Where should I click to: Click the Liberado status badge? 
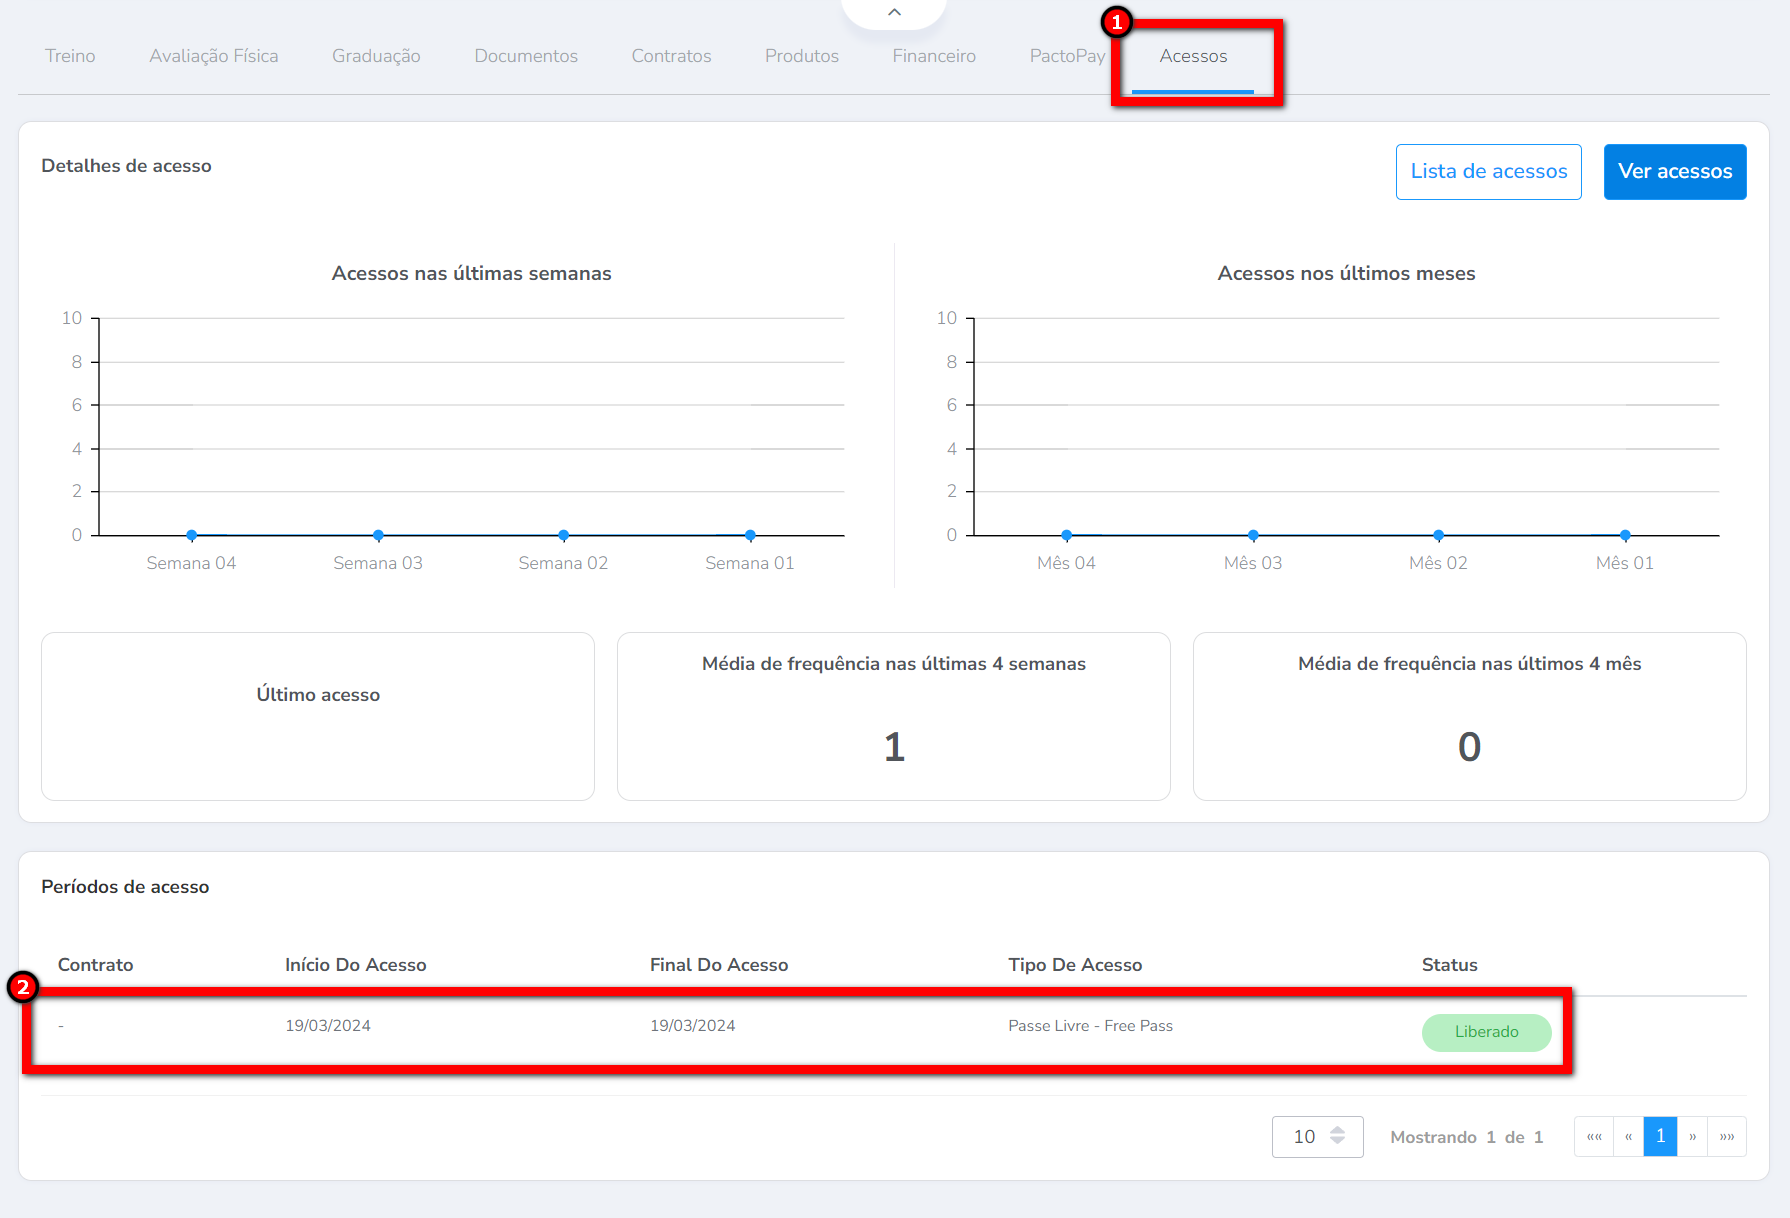click(1486, 1032)
